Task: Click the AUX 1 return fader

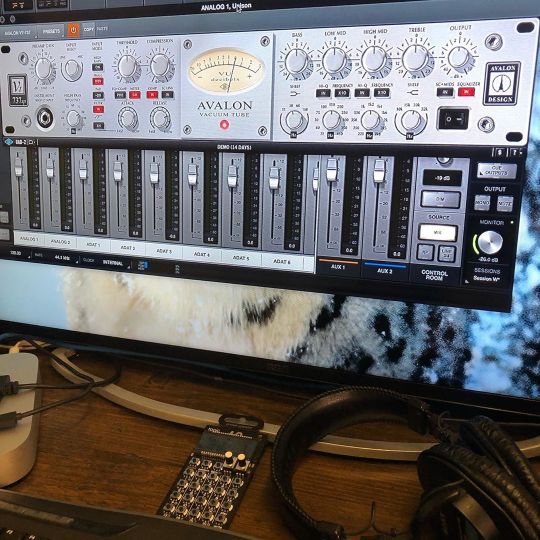Action: [331, 169]
